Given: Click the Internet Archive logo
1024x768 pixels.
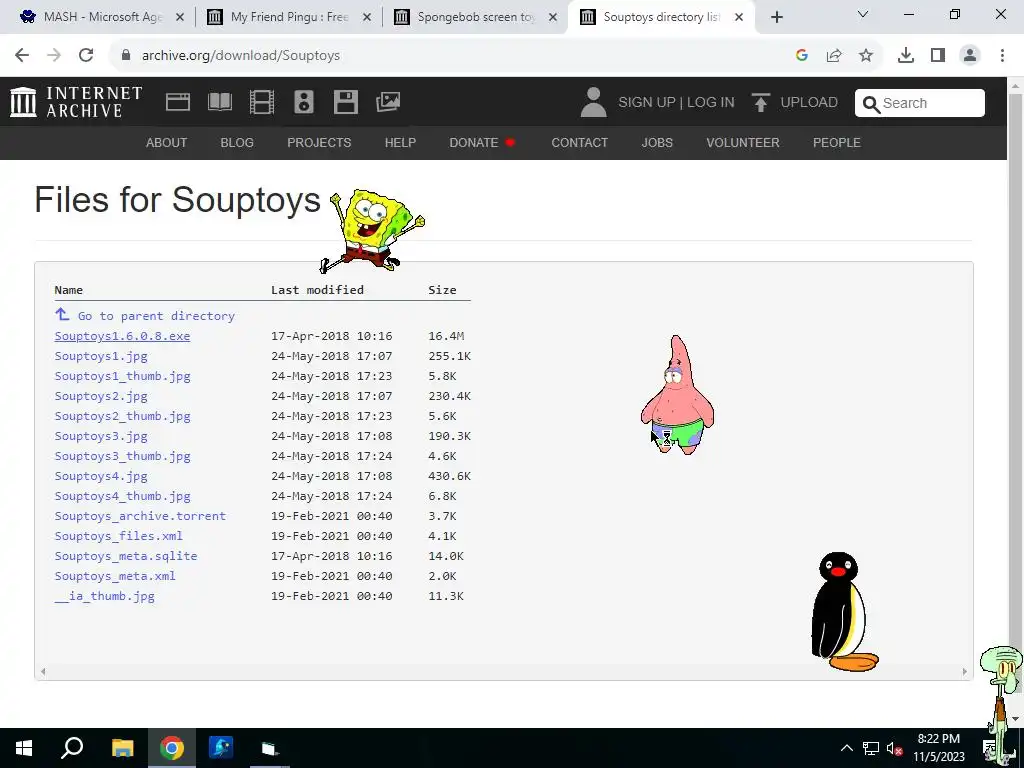Looking at the screenshot, I should [x=76, y=102].
